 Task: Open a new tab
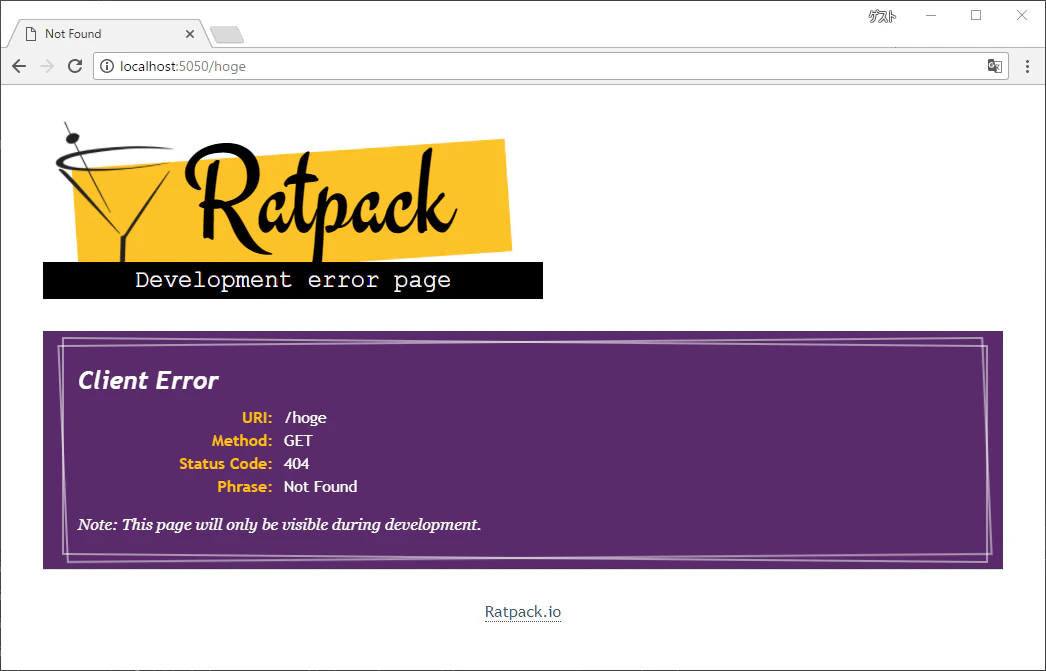(x=227, y=35)
